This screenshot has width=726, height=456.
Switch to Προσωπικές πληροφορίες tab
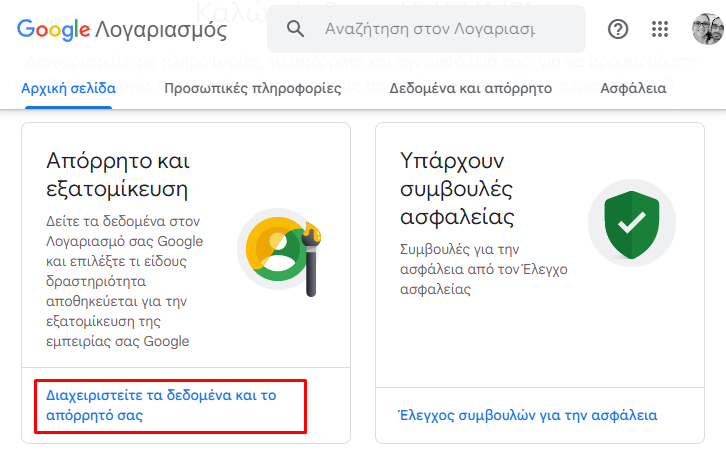tap(253, 88)
